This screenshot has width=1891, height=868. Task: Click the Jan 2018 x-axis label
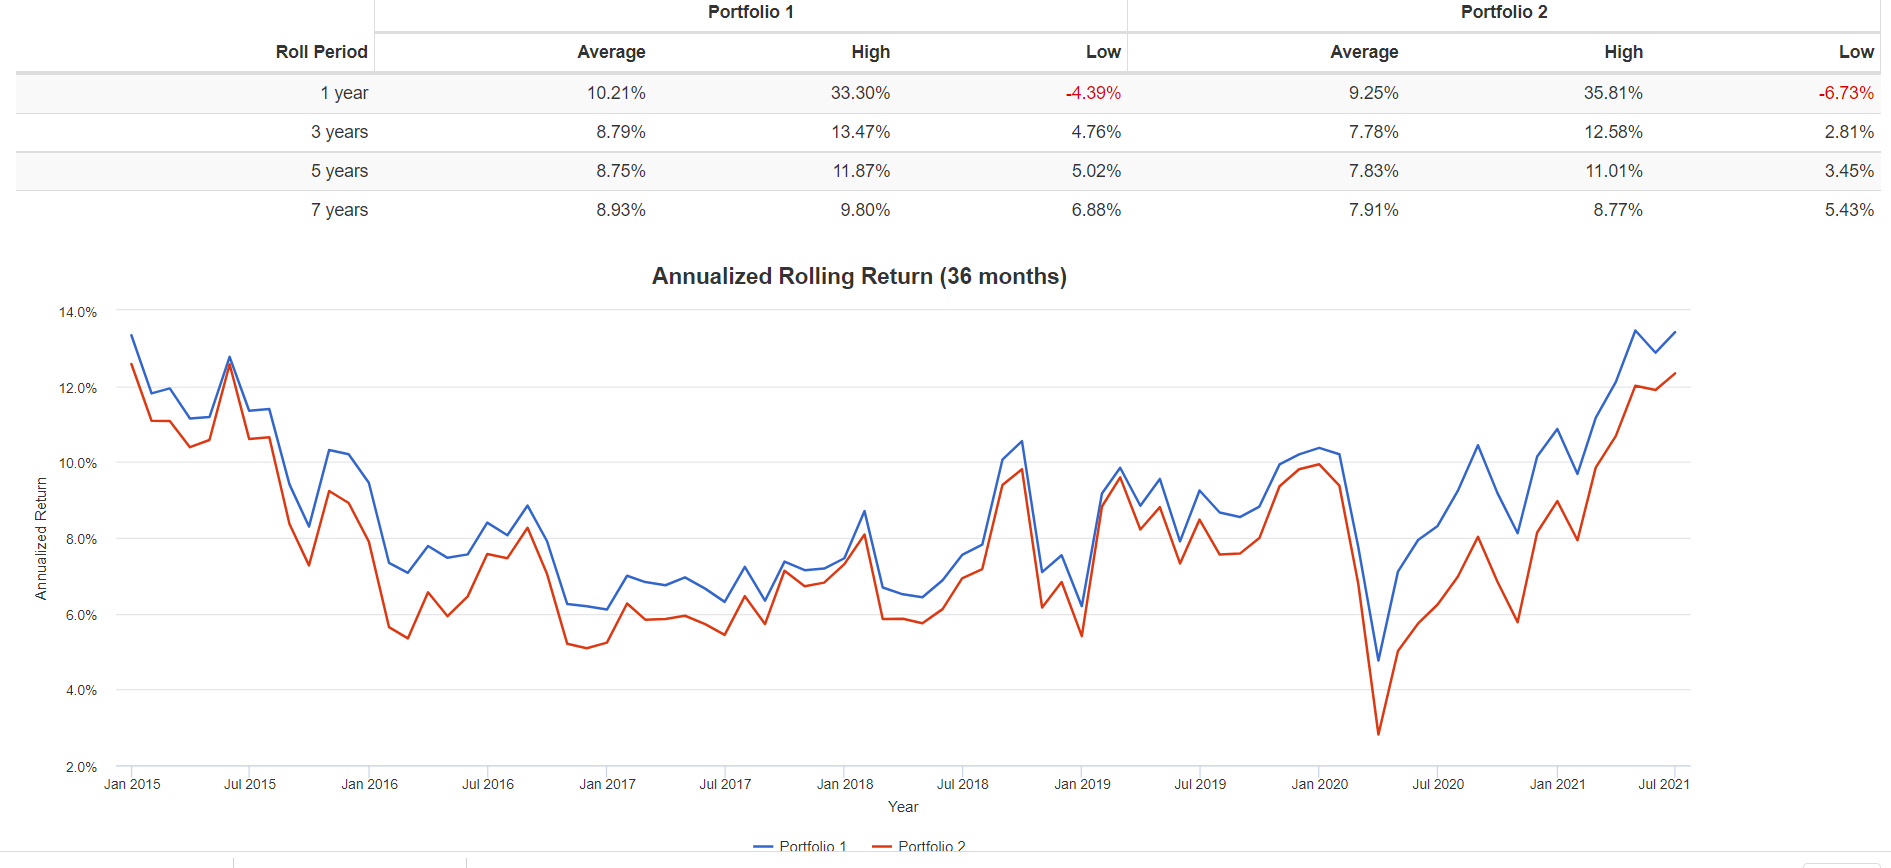[x=844, y=784]
